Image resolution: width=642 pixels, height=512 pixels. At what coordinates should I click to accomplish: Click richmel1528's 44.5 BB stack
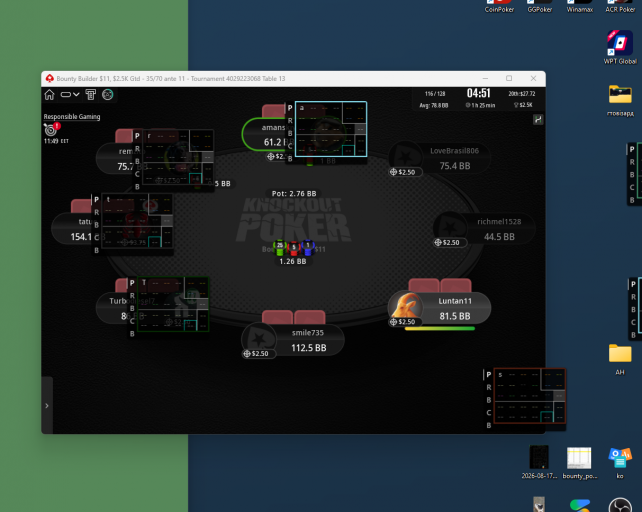[x=499, y=237]
